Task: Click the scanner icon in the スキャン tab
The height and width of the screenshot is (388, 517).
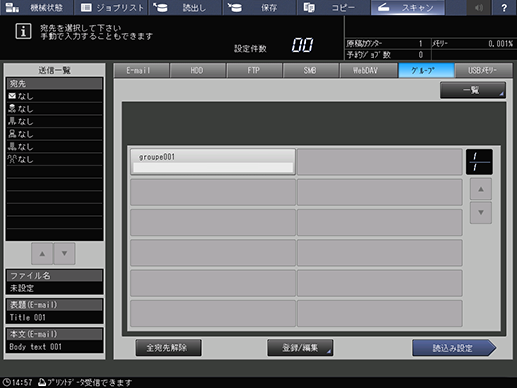Action: point(384,7)
